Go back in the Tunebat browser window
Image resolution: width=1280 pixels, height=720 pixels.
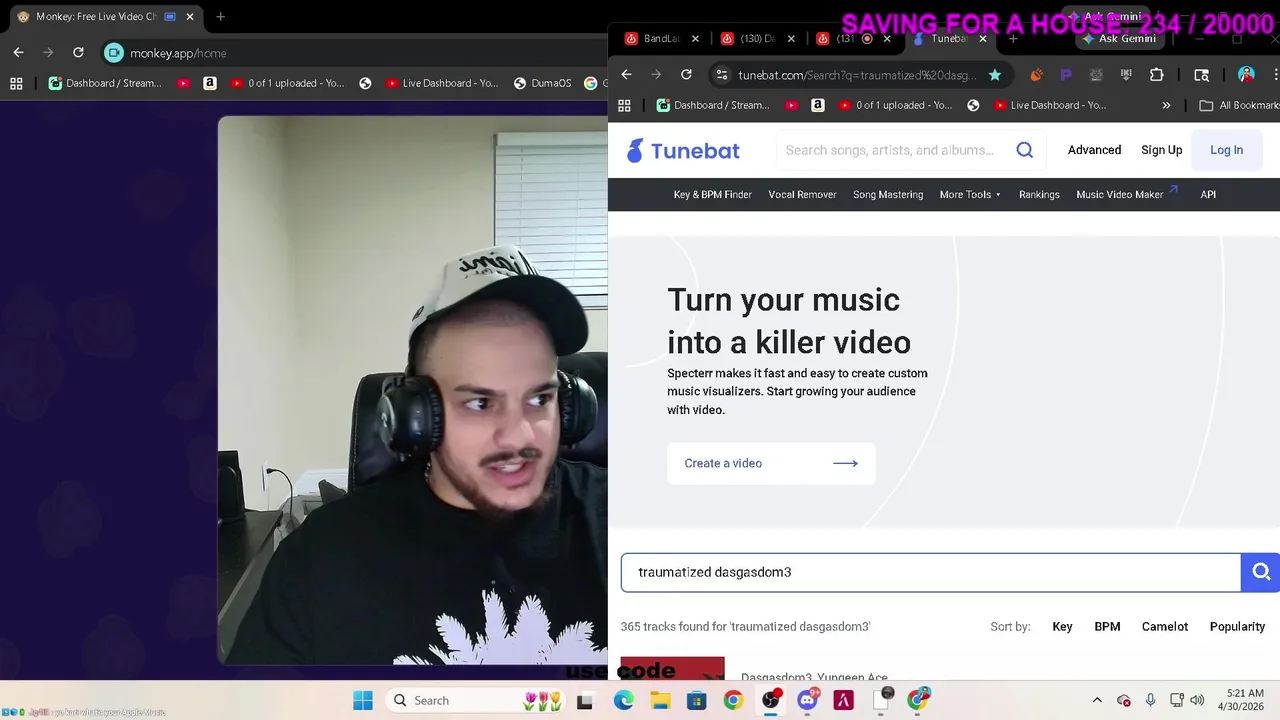(626, 74)
